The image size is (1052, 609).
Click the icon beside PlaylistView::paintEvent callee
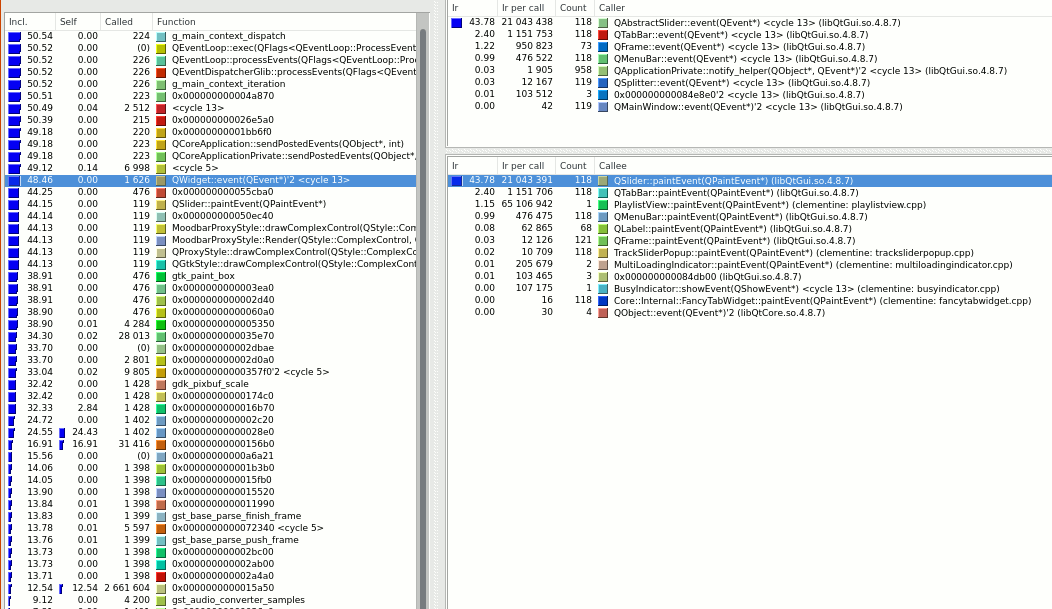(x=603, y=205)
